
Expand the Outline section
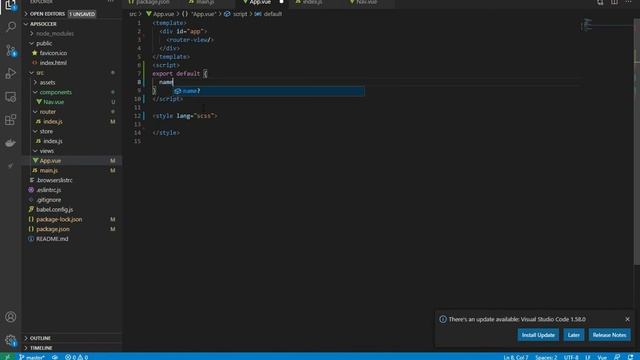[71, 338]
